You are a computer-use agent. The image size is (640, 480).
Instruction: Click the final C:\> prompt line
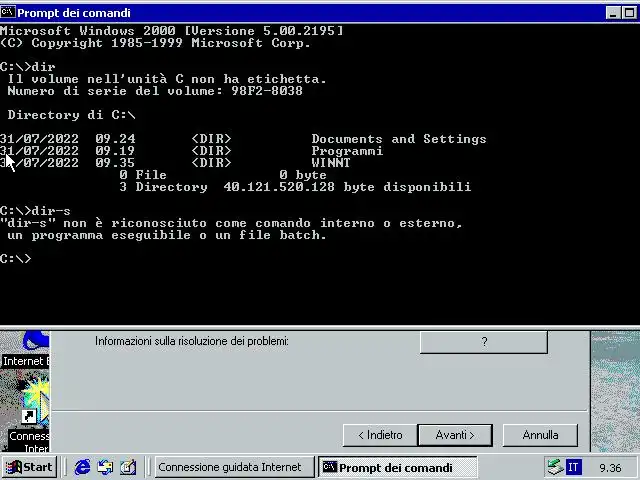[16, 258]
